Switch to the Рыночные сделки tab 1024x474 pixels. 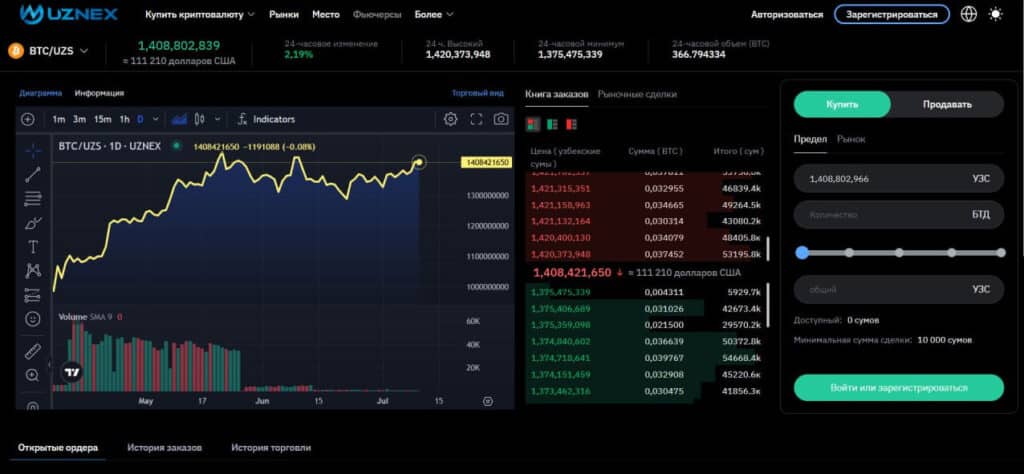(637, 94)
